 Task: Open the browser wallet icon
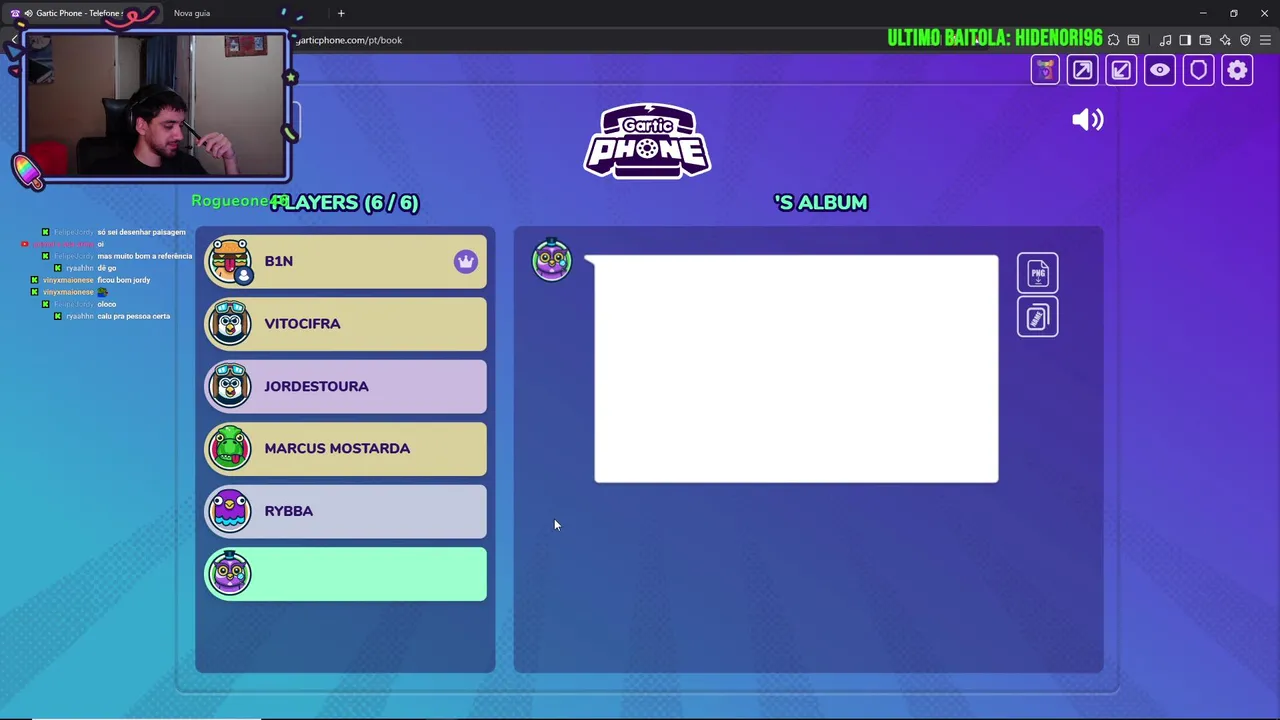1205,40
